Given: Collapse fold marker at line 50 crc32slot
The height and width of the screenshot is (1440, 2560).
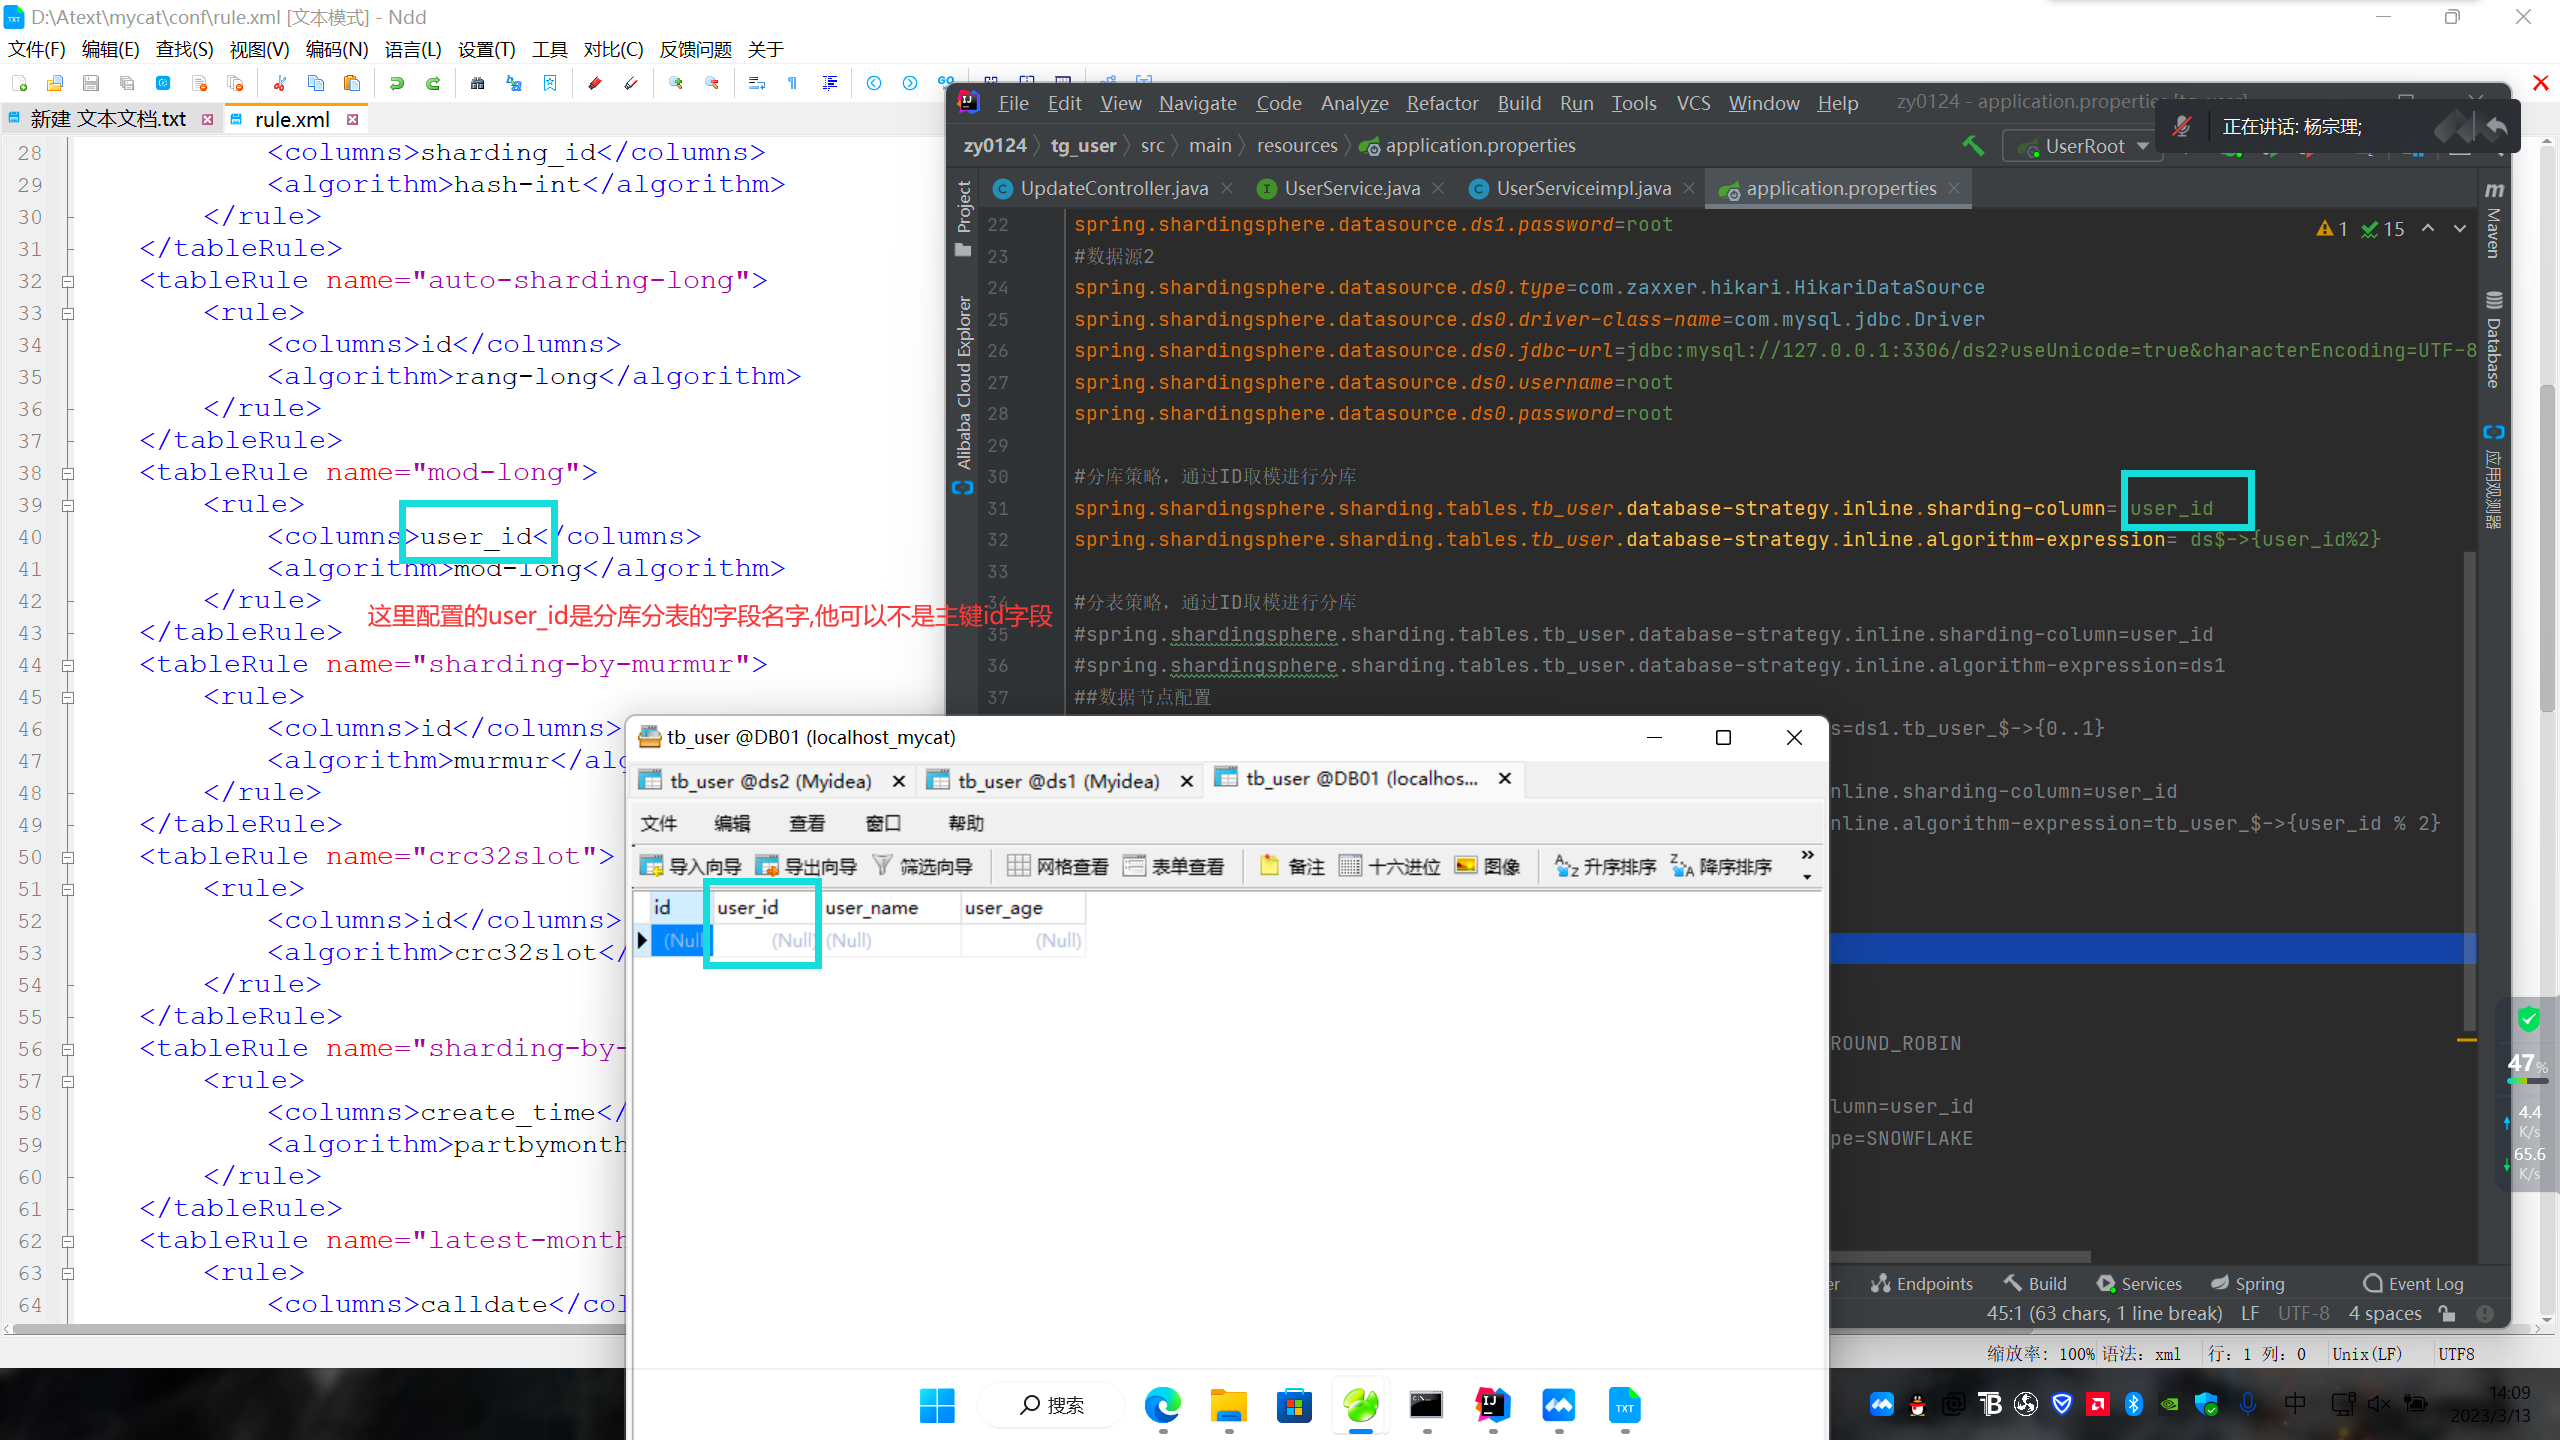Looking at the screenshot, I should [x=68, y=857].
